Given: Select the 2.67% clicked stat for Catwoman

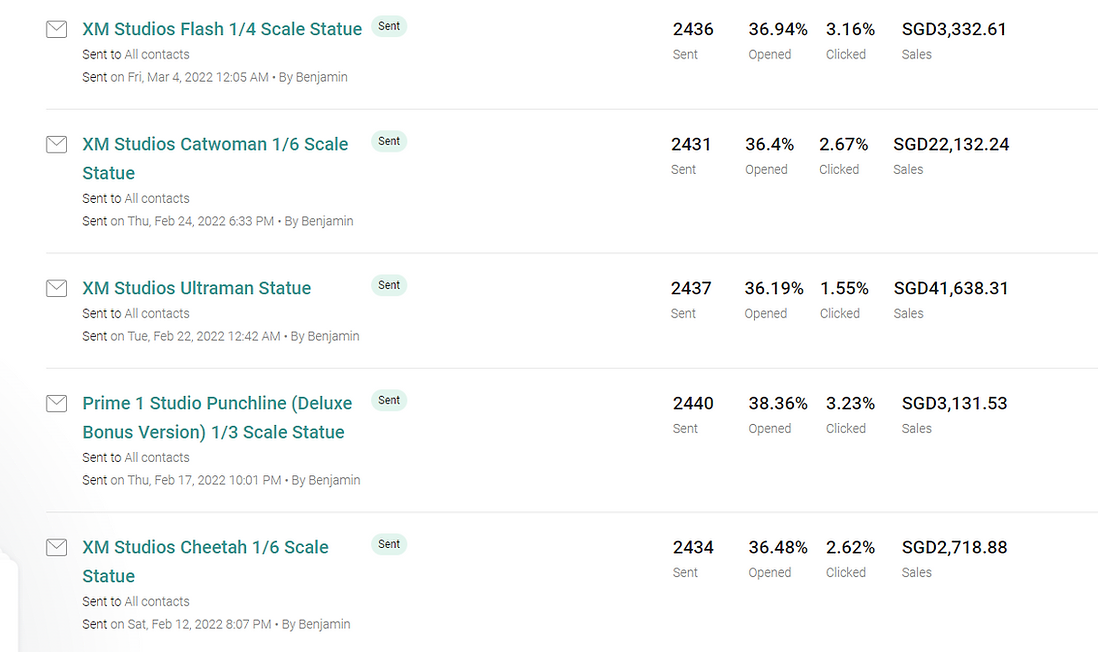Looking at the screenshot, I should [844, 144].
